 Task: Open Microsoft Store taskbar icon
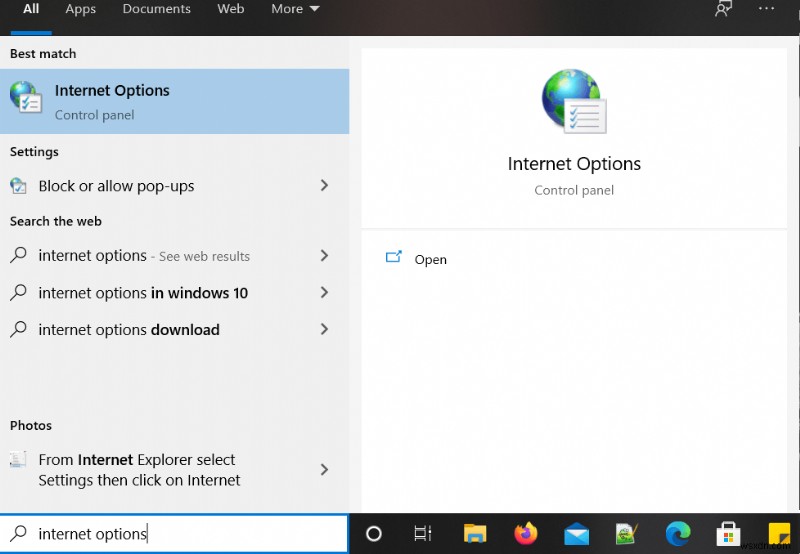[728, 534]
